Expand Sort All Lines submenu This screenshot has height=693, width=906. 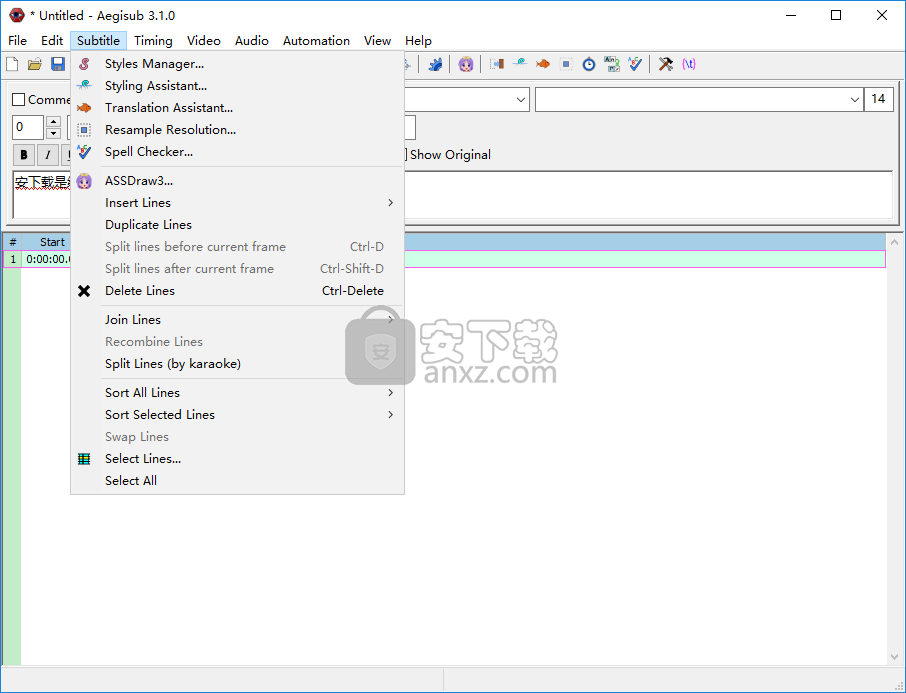(237, 393)
